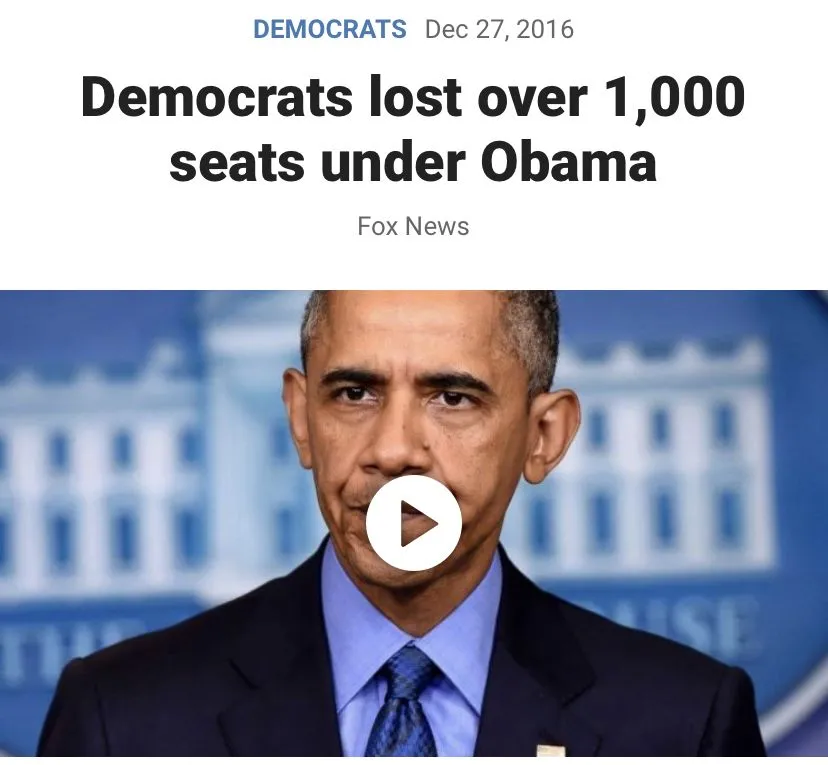The width and height of the screenshot is (828, 765).
Task: Click the dark triangle inside the play circle
Action: click(418, 523)
